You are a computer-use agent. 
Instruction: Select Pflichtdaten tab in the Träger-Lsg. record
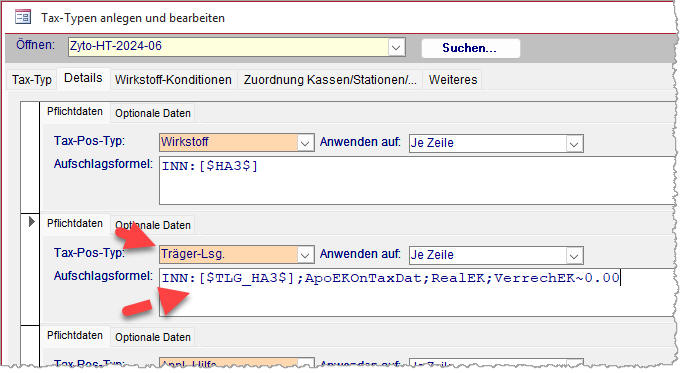pyautogui.click(x=75, y=223)
